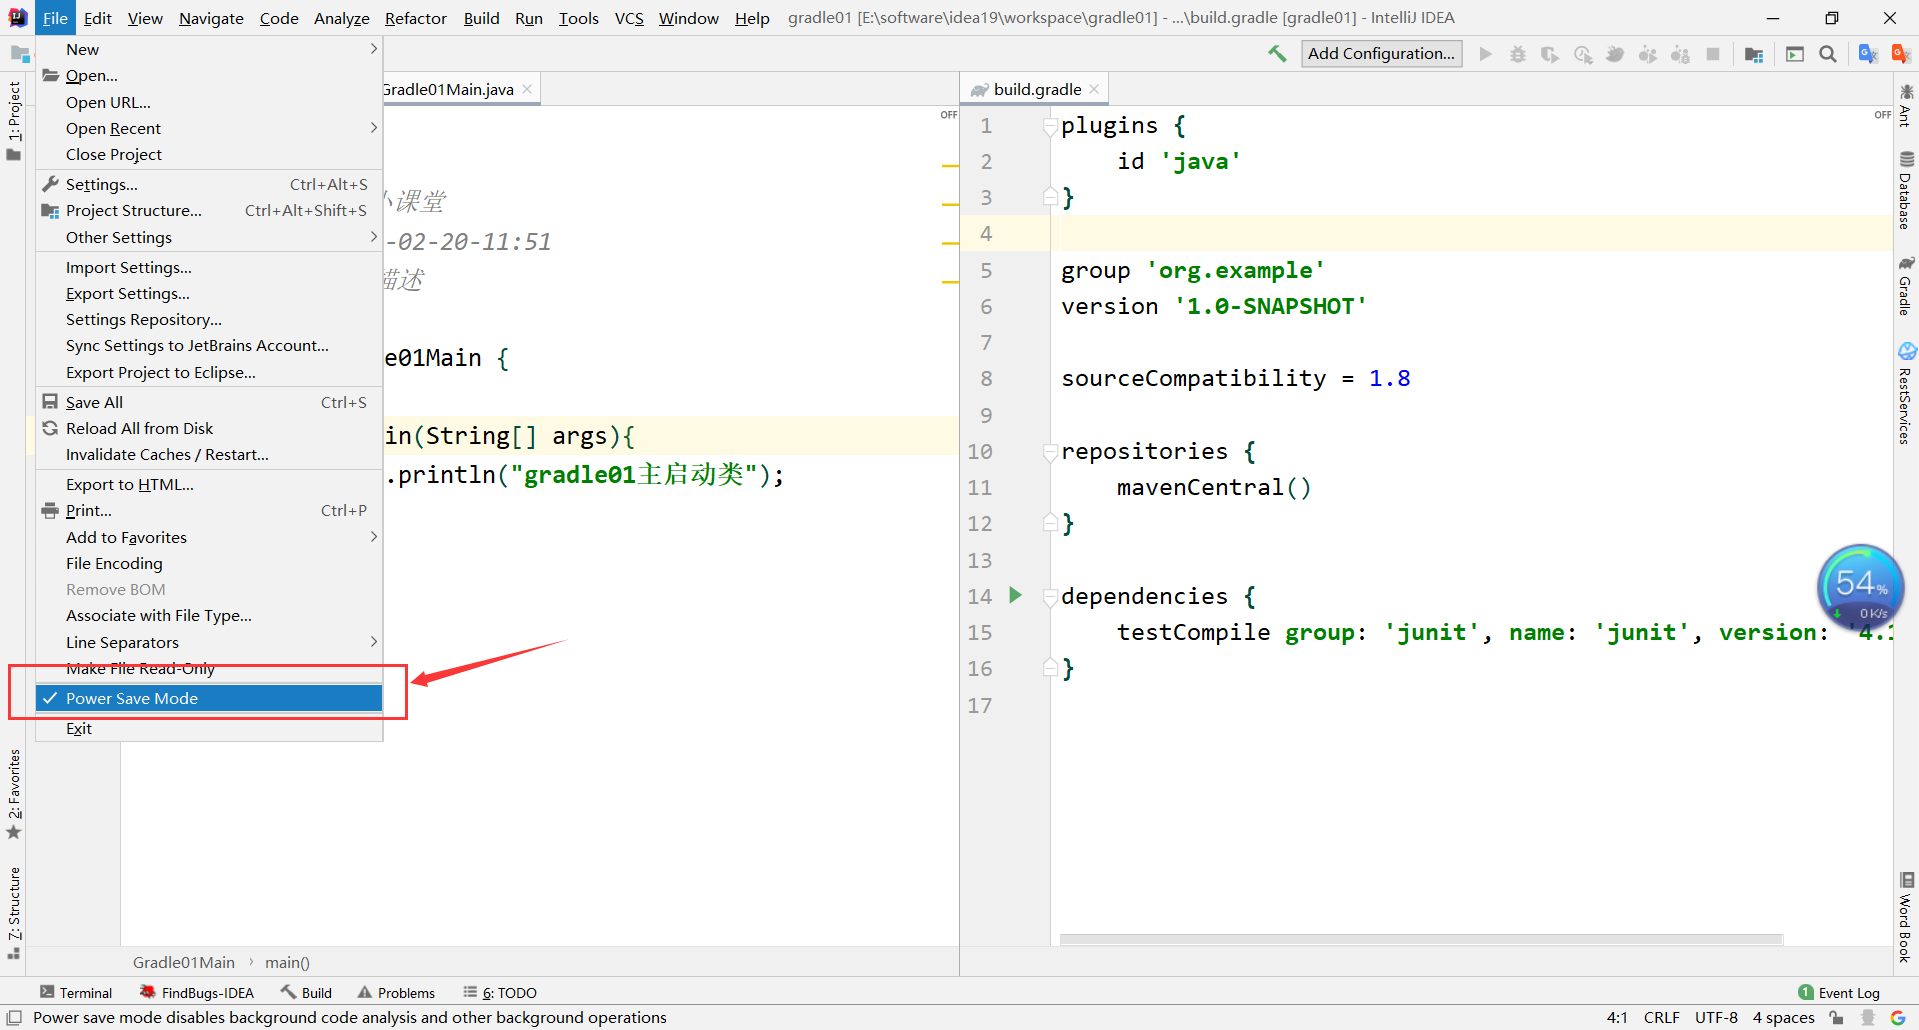The height and width of the screenshot is (1030, 1919).
Task: Open the Build tool window
Action: pos(306,992)
